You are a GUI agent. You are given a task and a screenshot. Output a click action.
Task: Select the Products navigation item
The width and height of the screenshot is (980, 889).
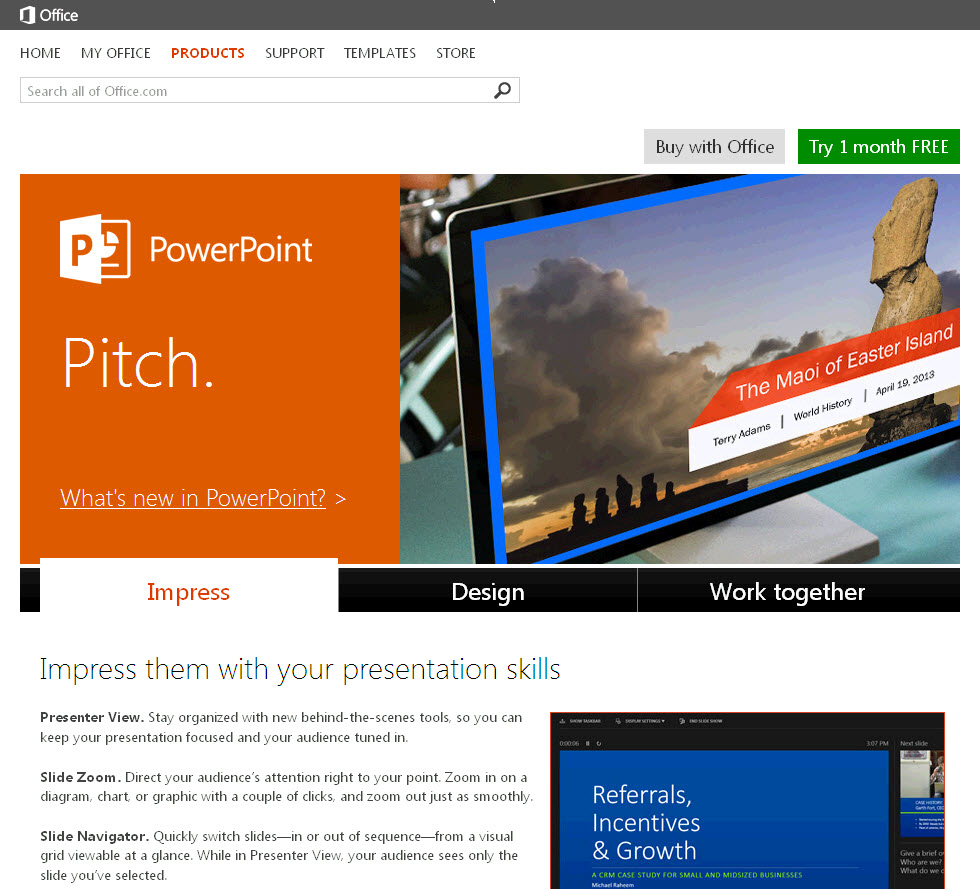[x=208, y=53]
